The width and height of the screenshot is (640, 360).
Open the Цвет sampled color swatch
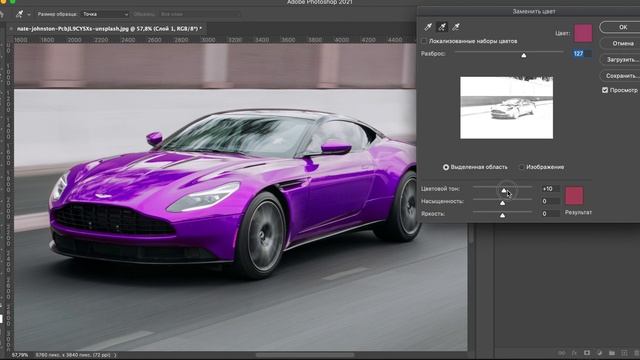583,33
